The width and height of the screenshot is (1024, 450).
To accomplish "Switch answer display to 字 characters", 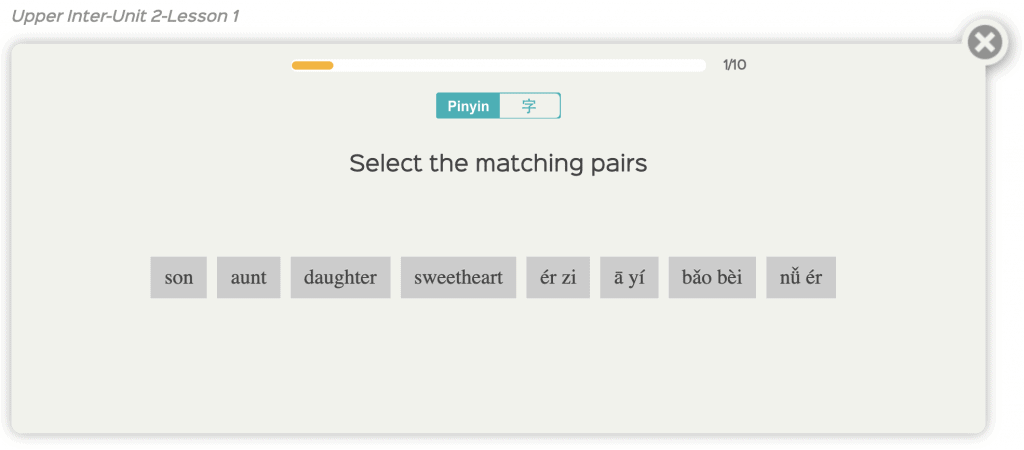I will tap(530, 106).
